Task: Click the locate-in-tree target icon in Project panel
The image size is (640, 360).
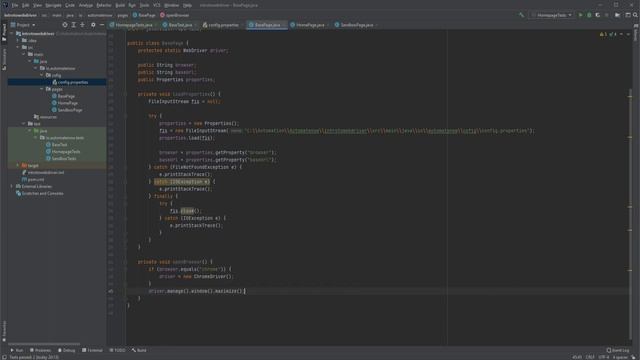Action: pos(64,25)
